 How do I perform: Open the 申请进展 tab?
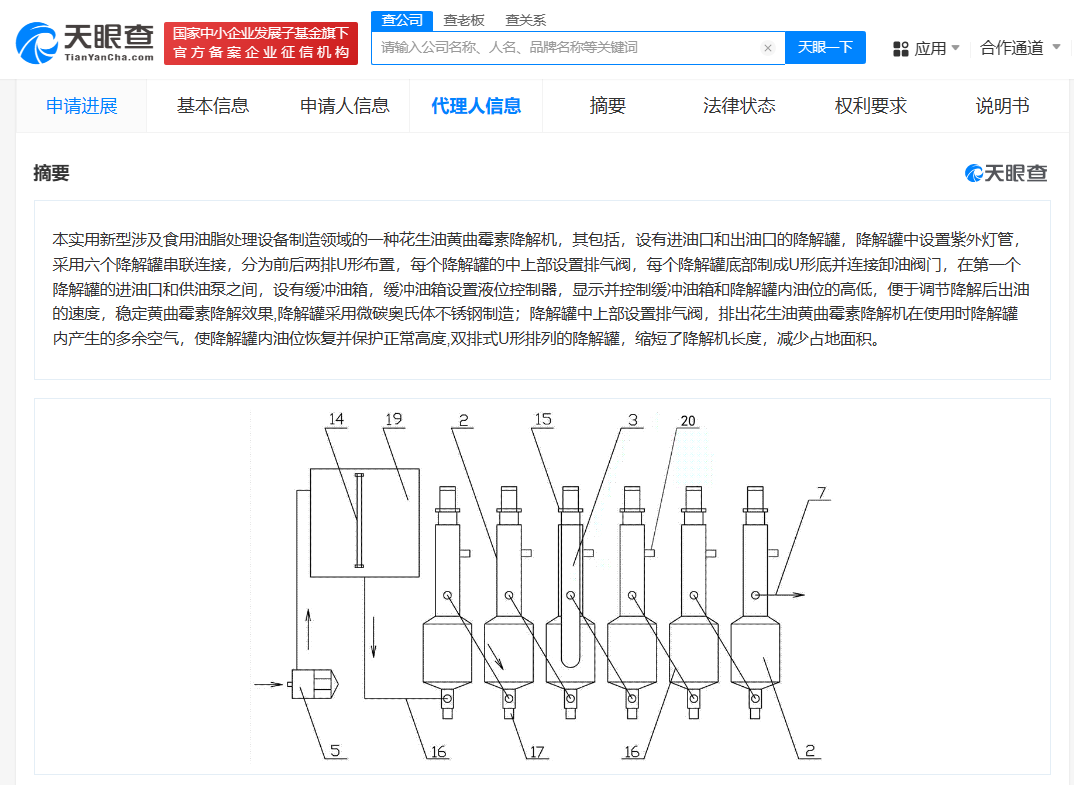(x=81, y=105)
